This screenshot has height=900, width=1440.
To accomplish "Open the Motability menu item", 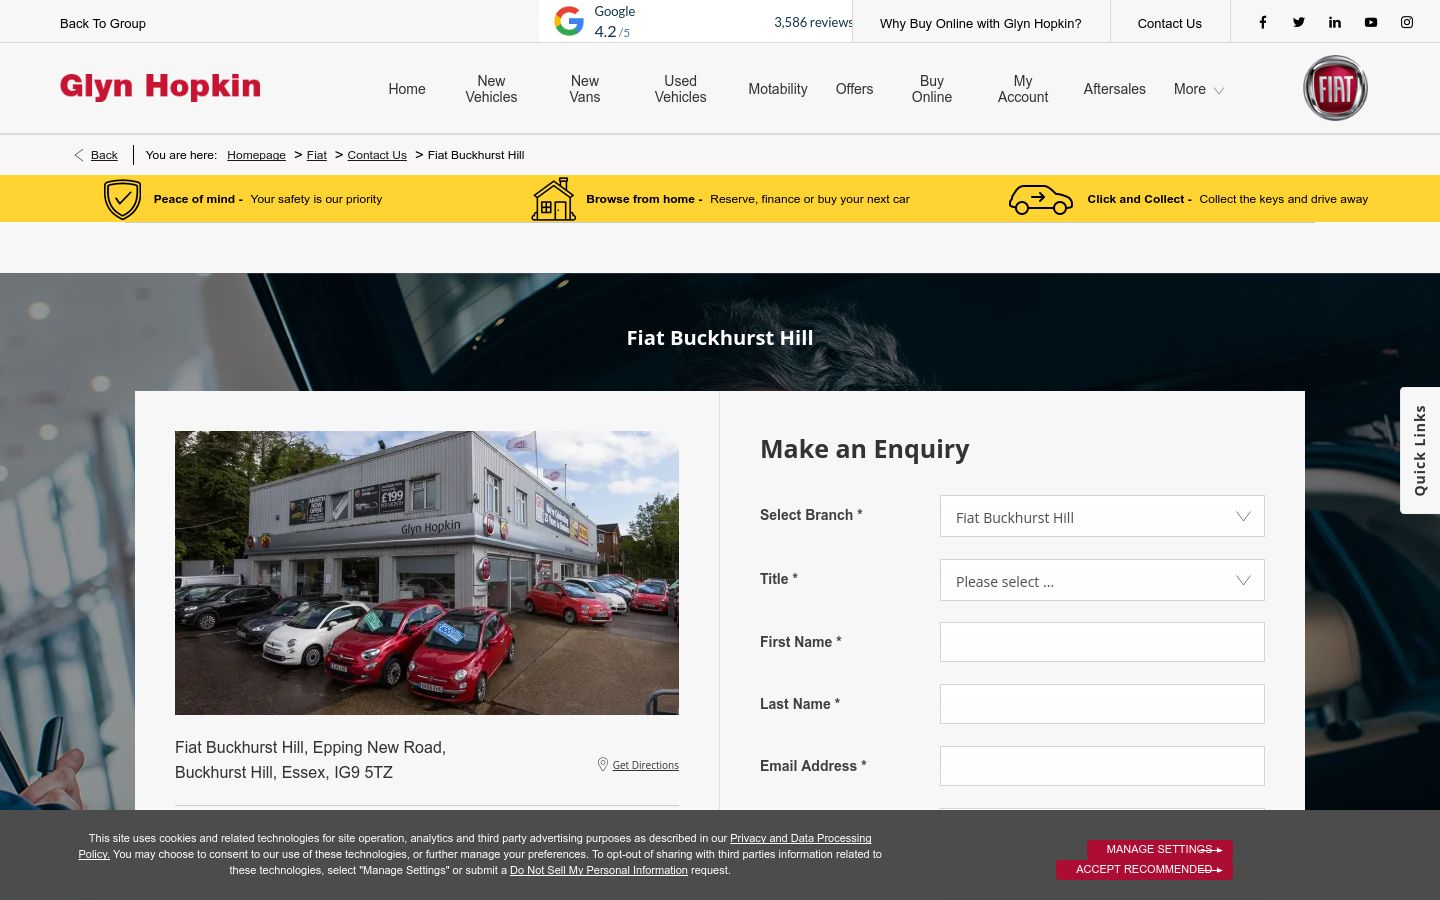I will tap(777, 89).
